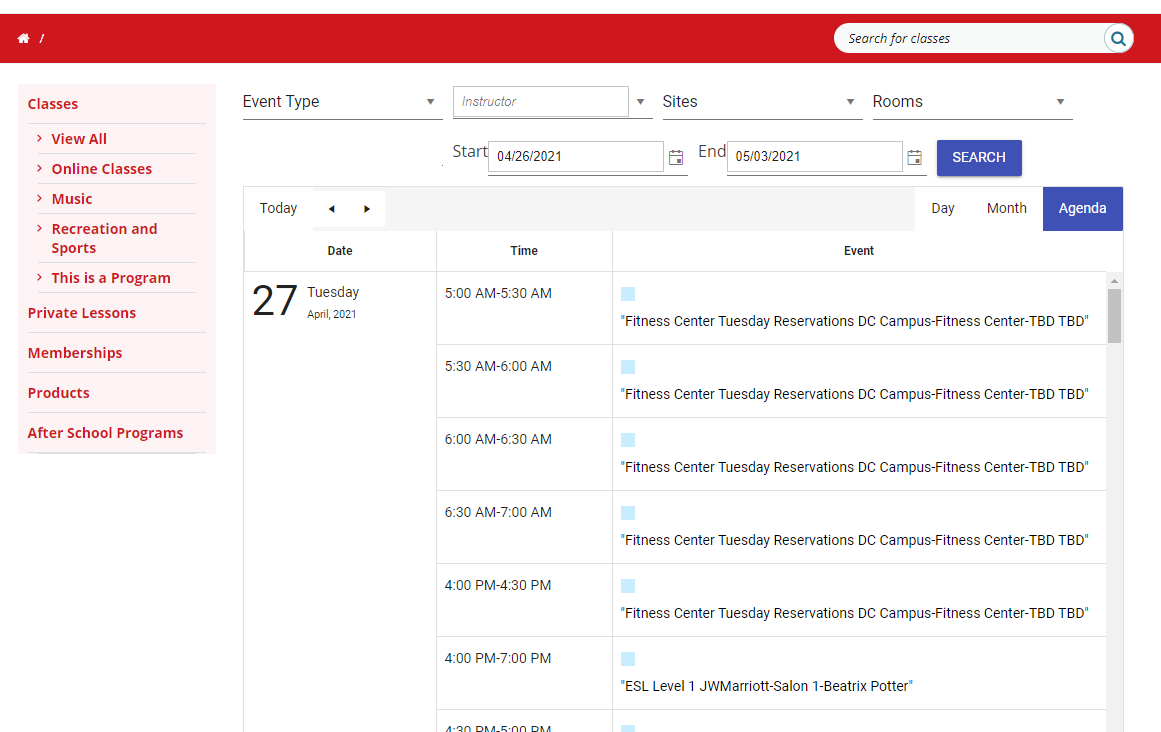Open the Start date calendar picker
1161x732 pixels.
(x=676, y=157)
